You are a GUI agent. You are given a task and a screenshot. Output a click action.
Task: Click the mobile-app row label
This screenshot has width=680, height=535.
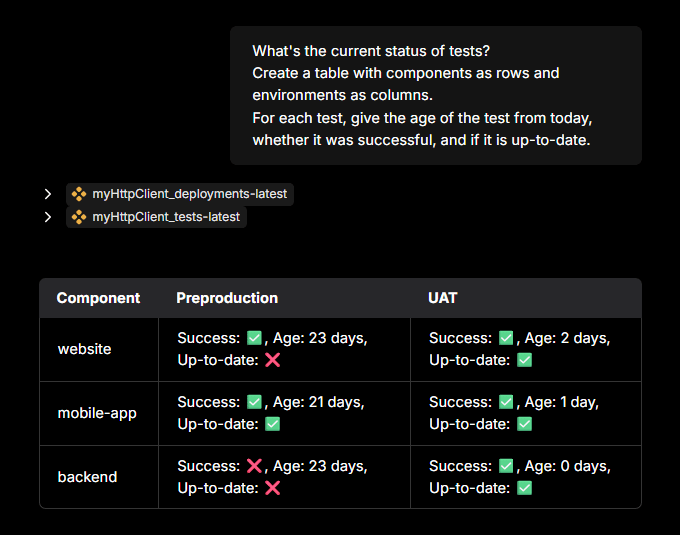[x=97, y=413]
